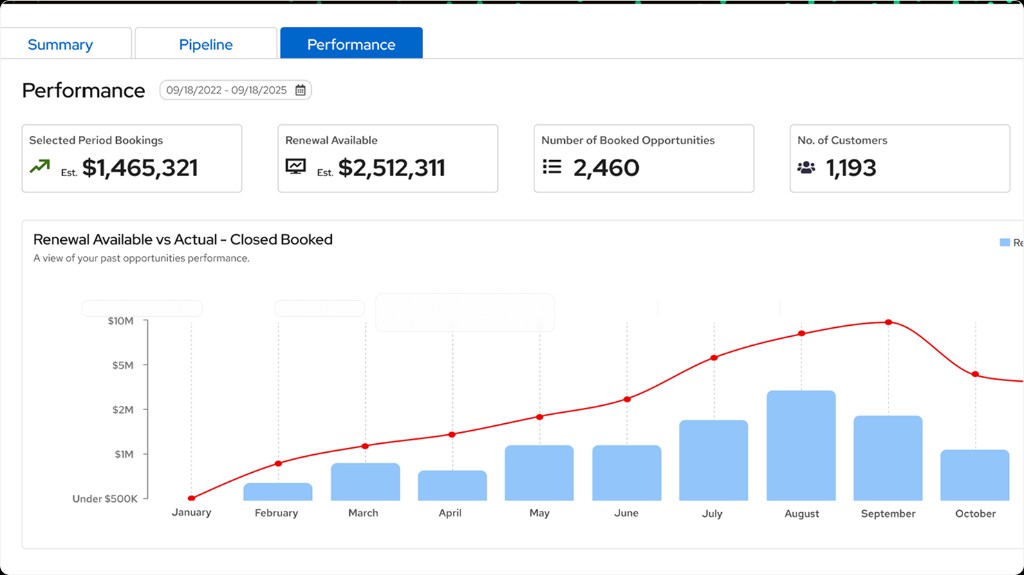The width and height of the screenshot is (1024, 575).
Task: Click people icon in No. of Customers card
Action: pyautogui.click(x=807, y=168)
